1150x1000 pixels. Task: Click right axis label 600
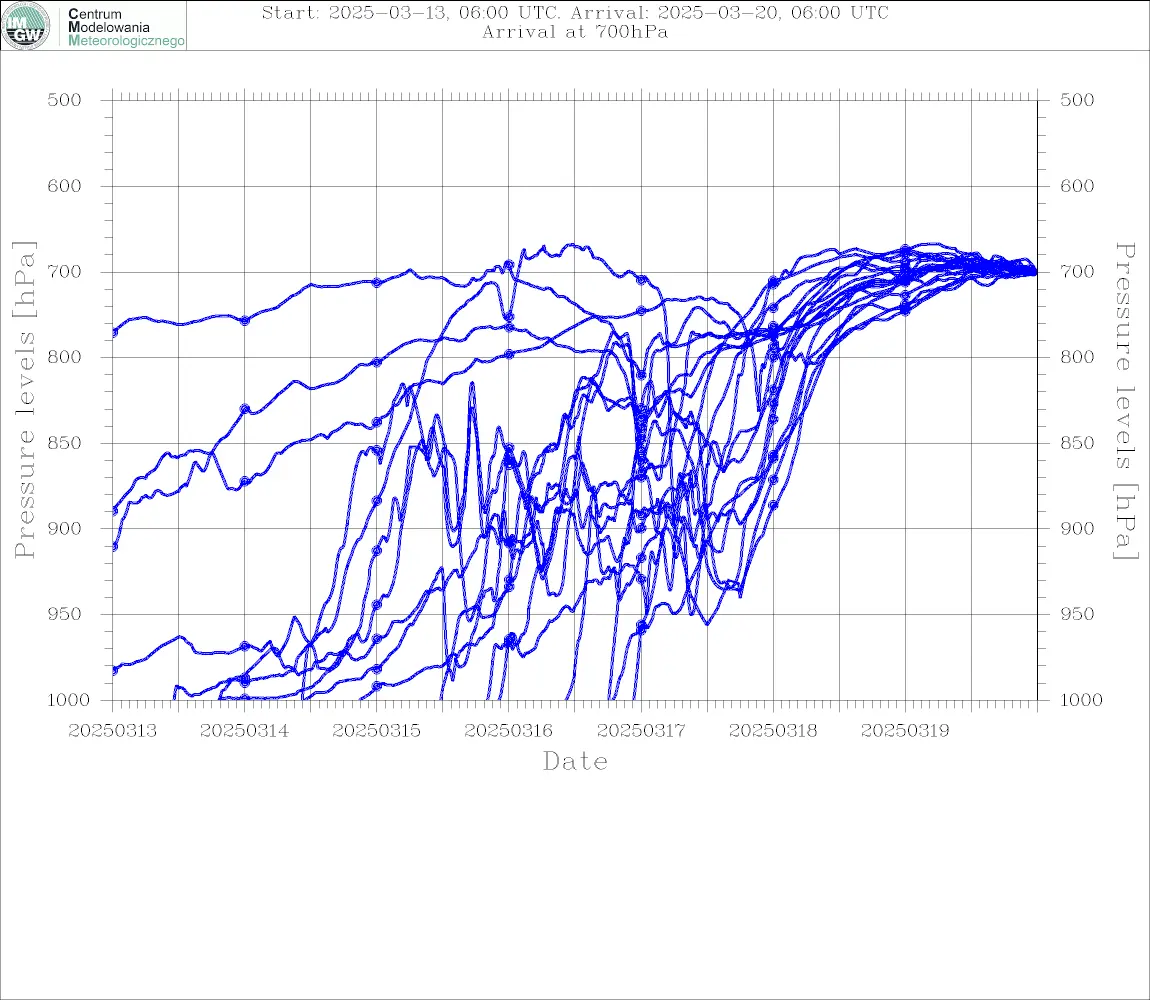coord(1077,186)
